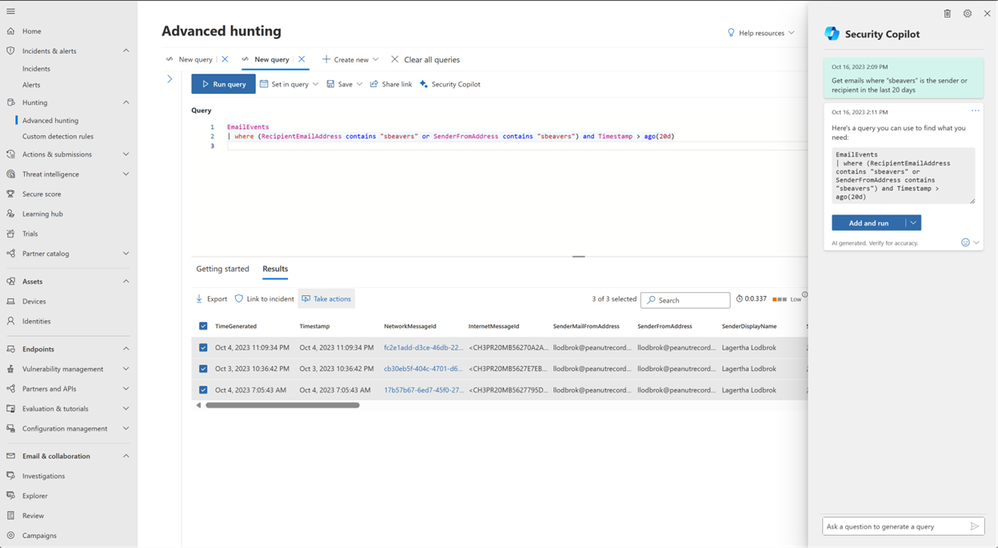The image size is (998, 548).
Task: Toggle the select-all rows checkbox
Action: pyautogui.click(x=203, y=326)
